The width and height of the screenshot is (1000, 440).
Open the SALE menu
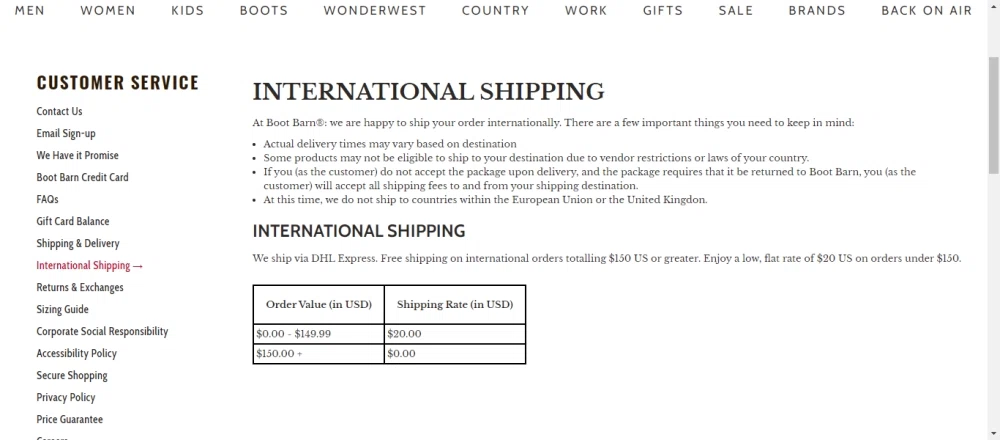pos(736,11)
